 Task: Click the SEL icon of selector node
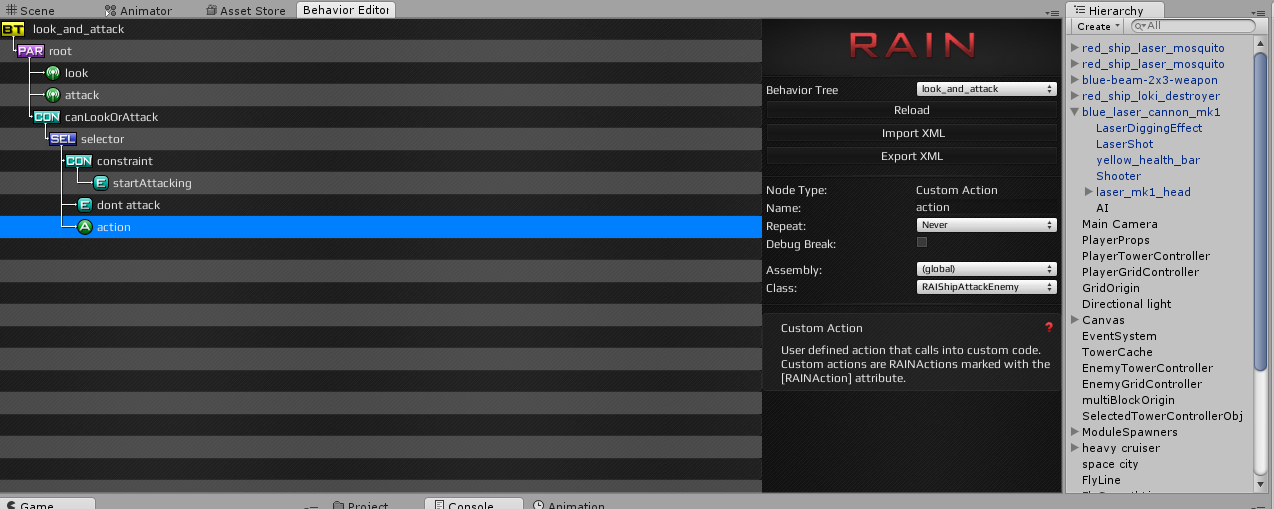tap(62, 139)
